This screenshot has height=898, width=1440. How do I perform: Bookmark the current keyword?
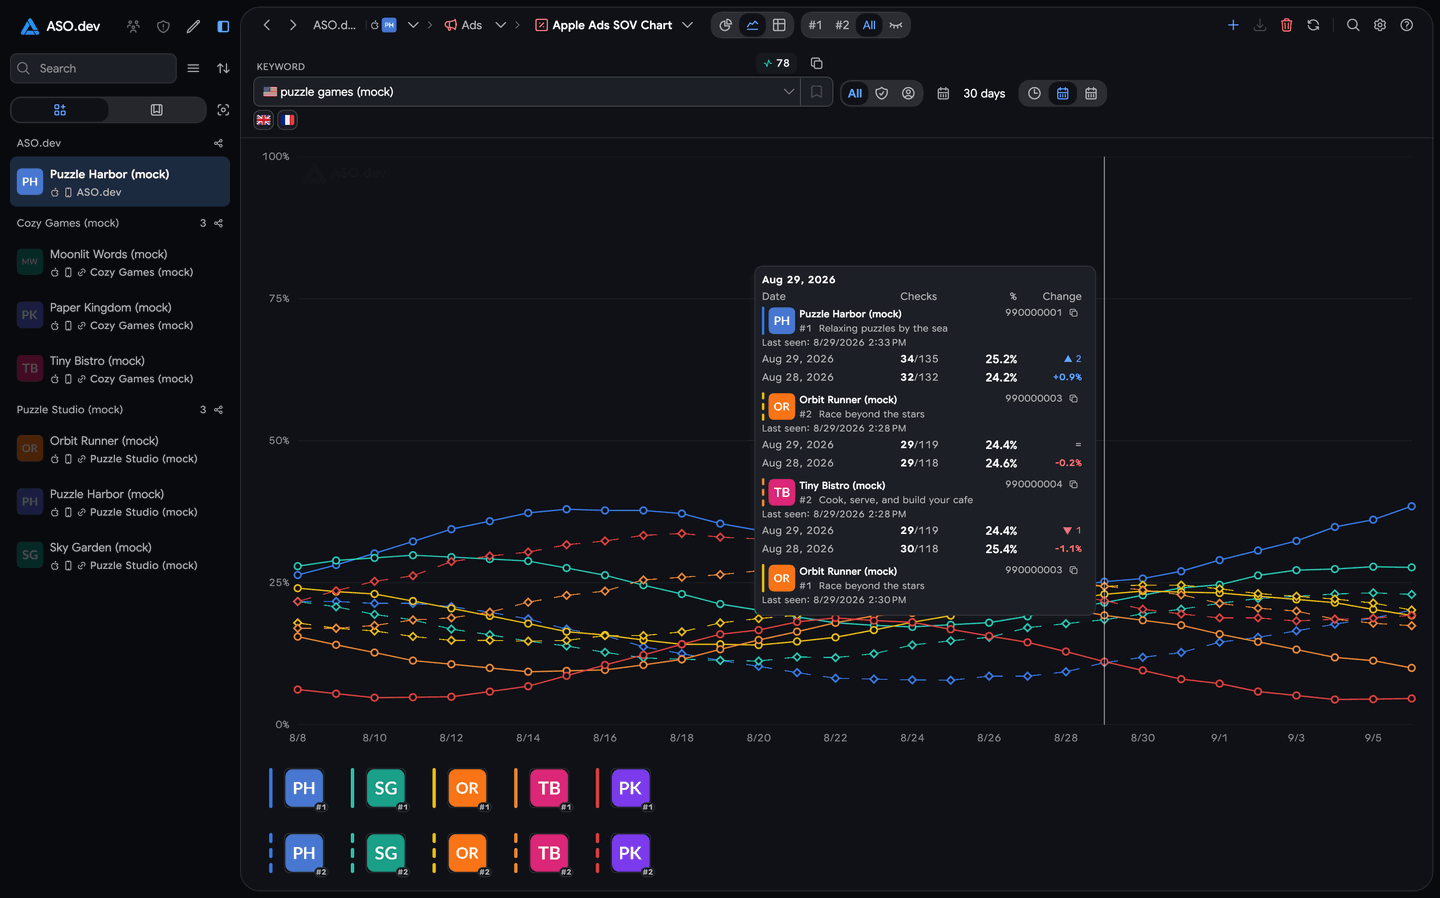tap(817, 92)
